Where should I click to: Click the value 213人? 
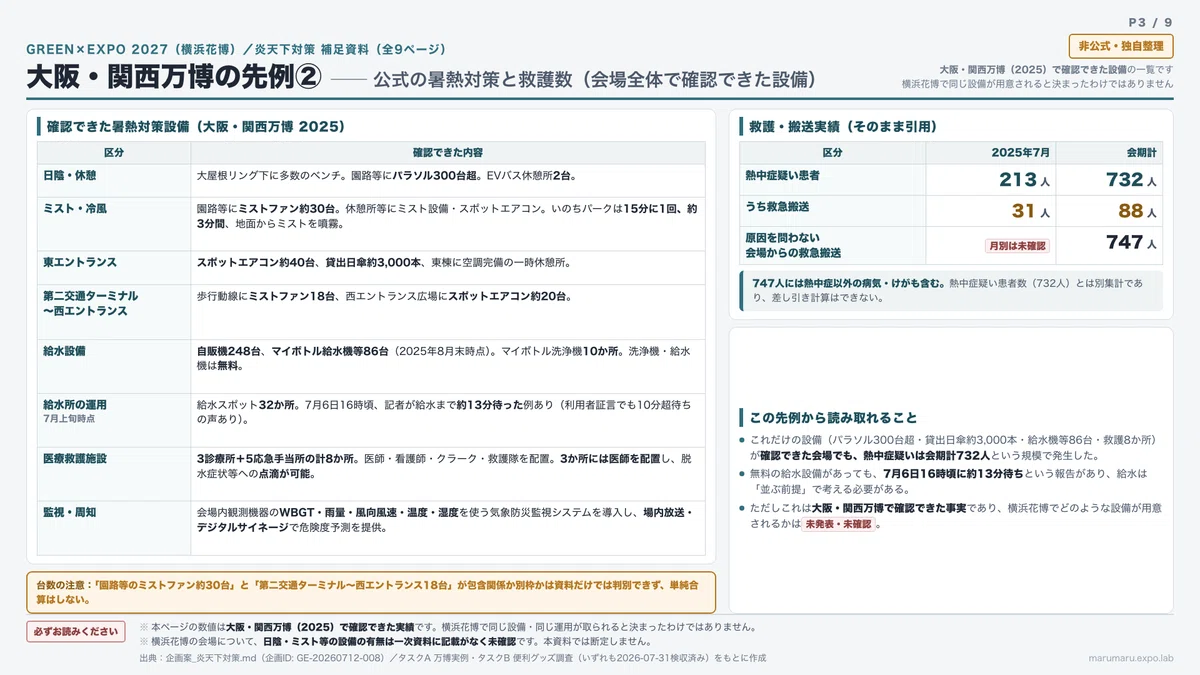[1024, 180]
